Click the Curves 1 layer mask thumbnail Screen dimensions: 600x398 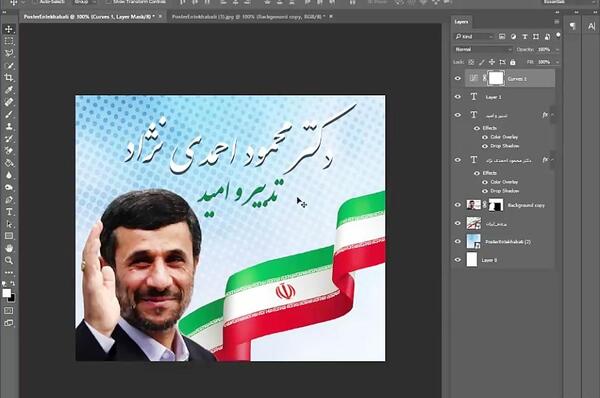[496, 78]
